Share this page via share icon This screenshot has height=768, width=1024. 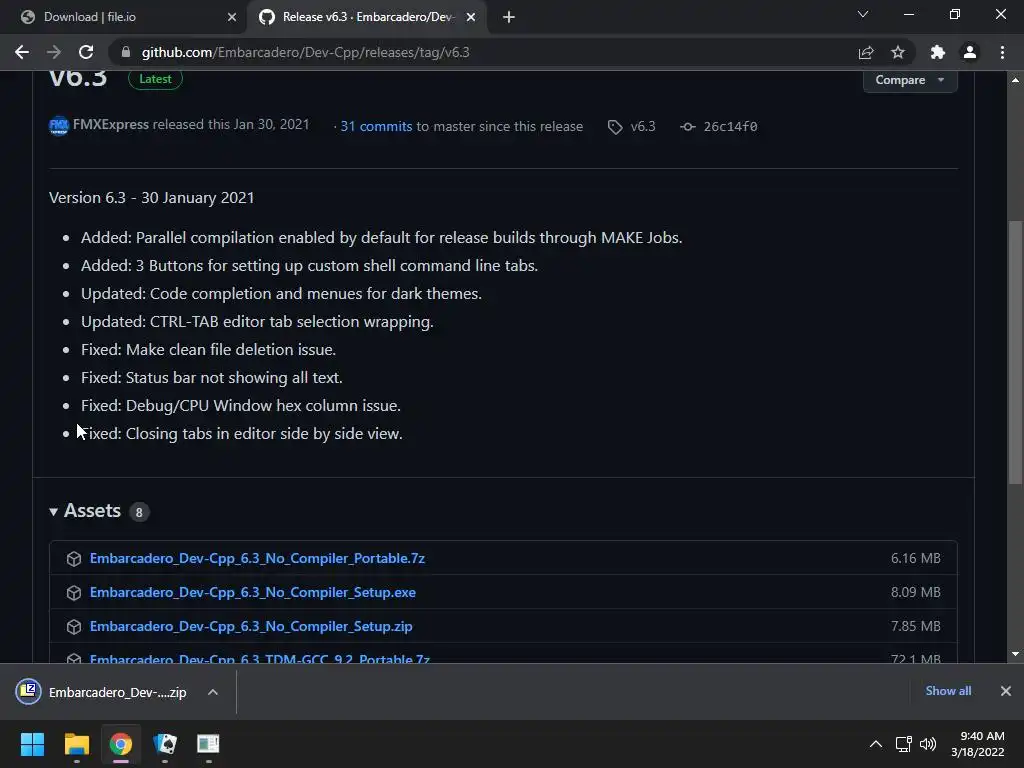(x=866, y=52)
